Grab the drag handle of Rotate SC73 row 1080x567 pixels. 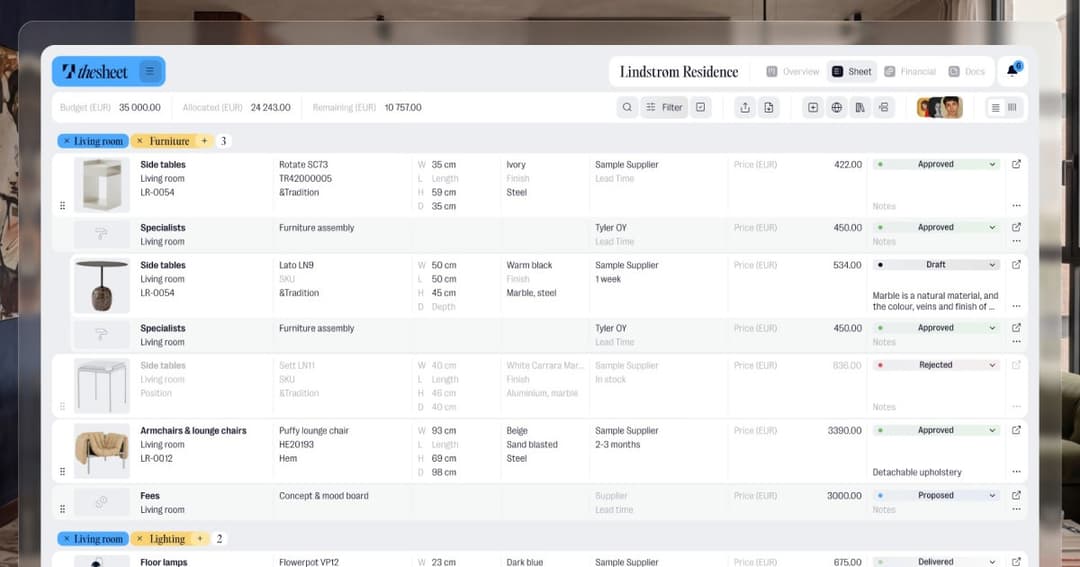pyautogui.click(x=63, y=205)
